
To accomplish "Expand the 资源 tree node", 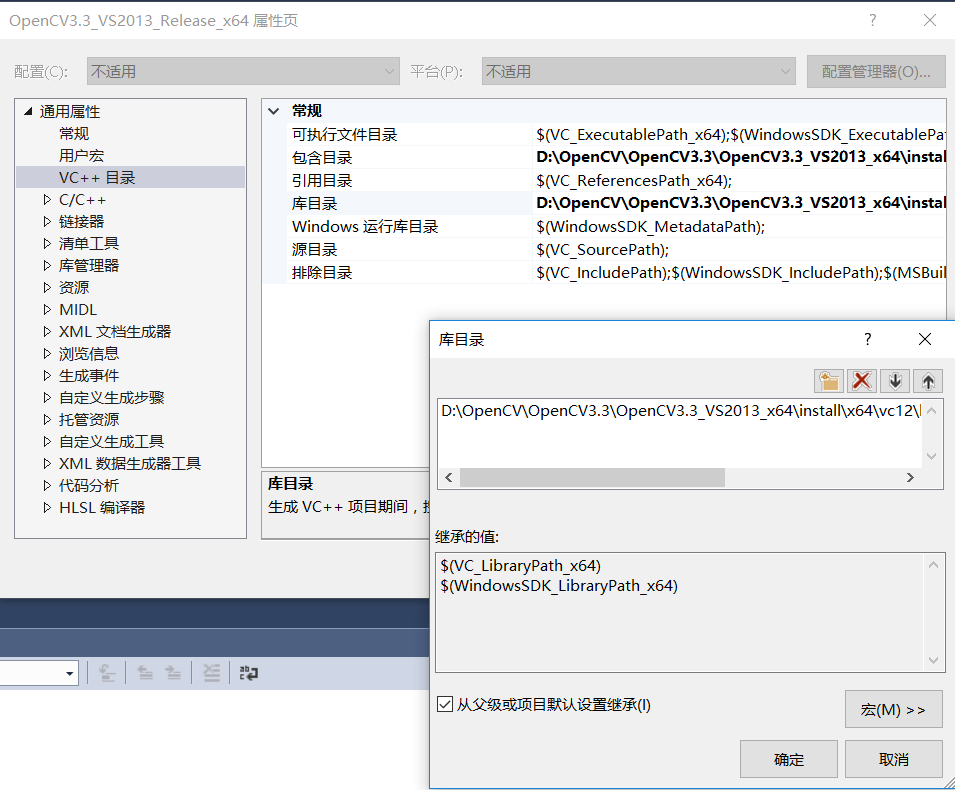I will point(47,287).
